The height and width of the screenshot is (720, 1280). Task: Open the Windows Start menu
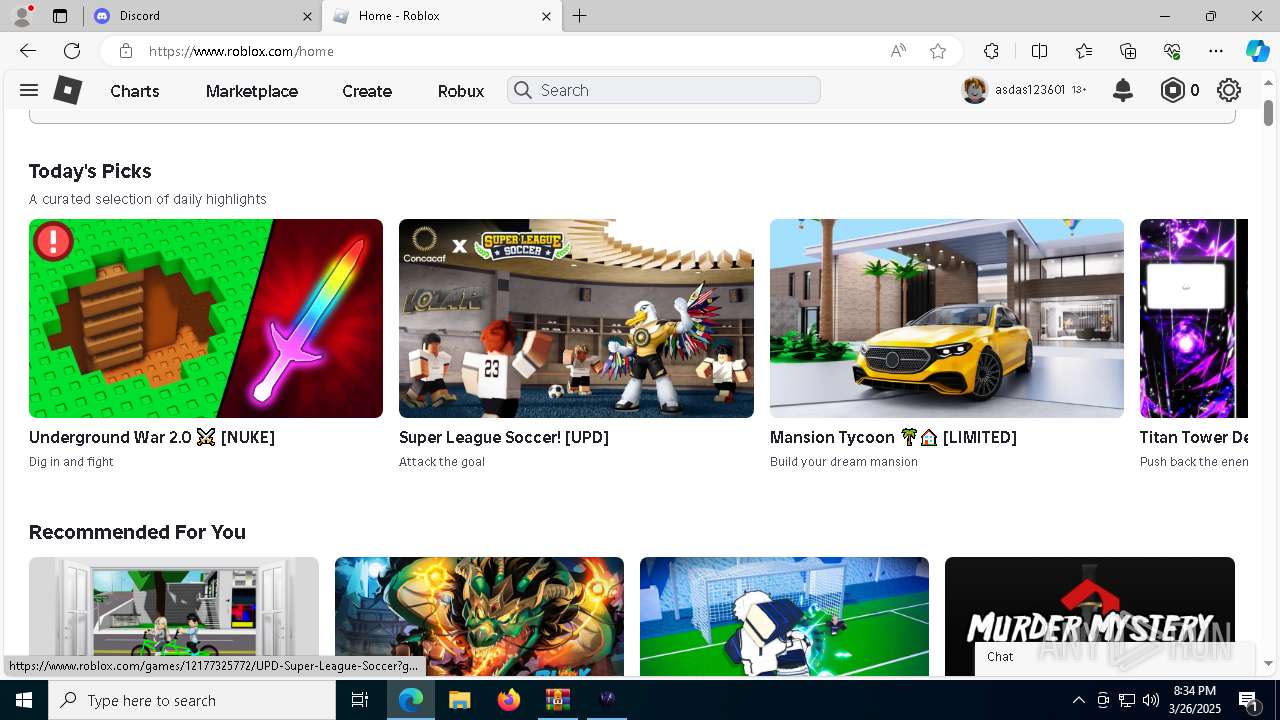pyautogui.click(x=24, y=700)
